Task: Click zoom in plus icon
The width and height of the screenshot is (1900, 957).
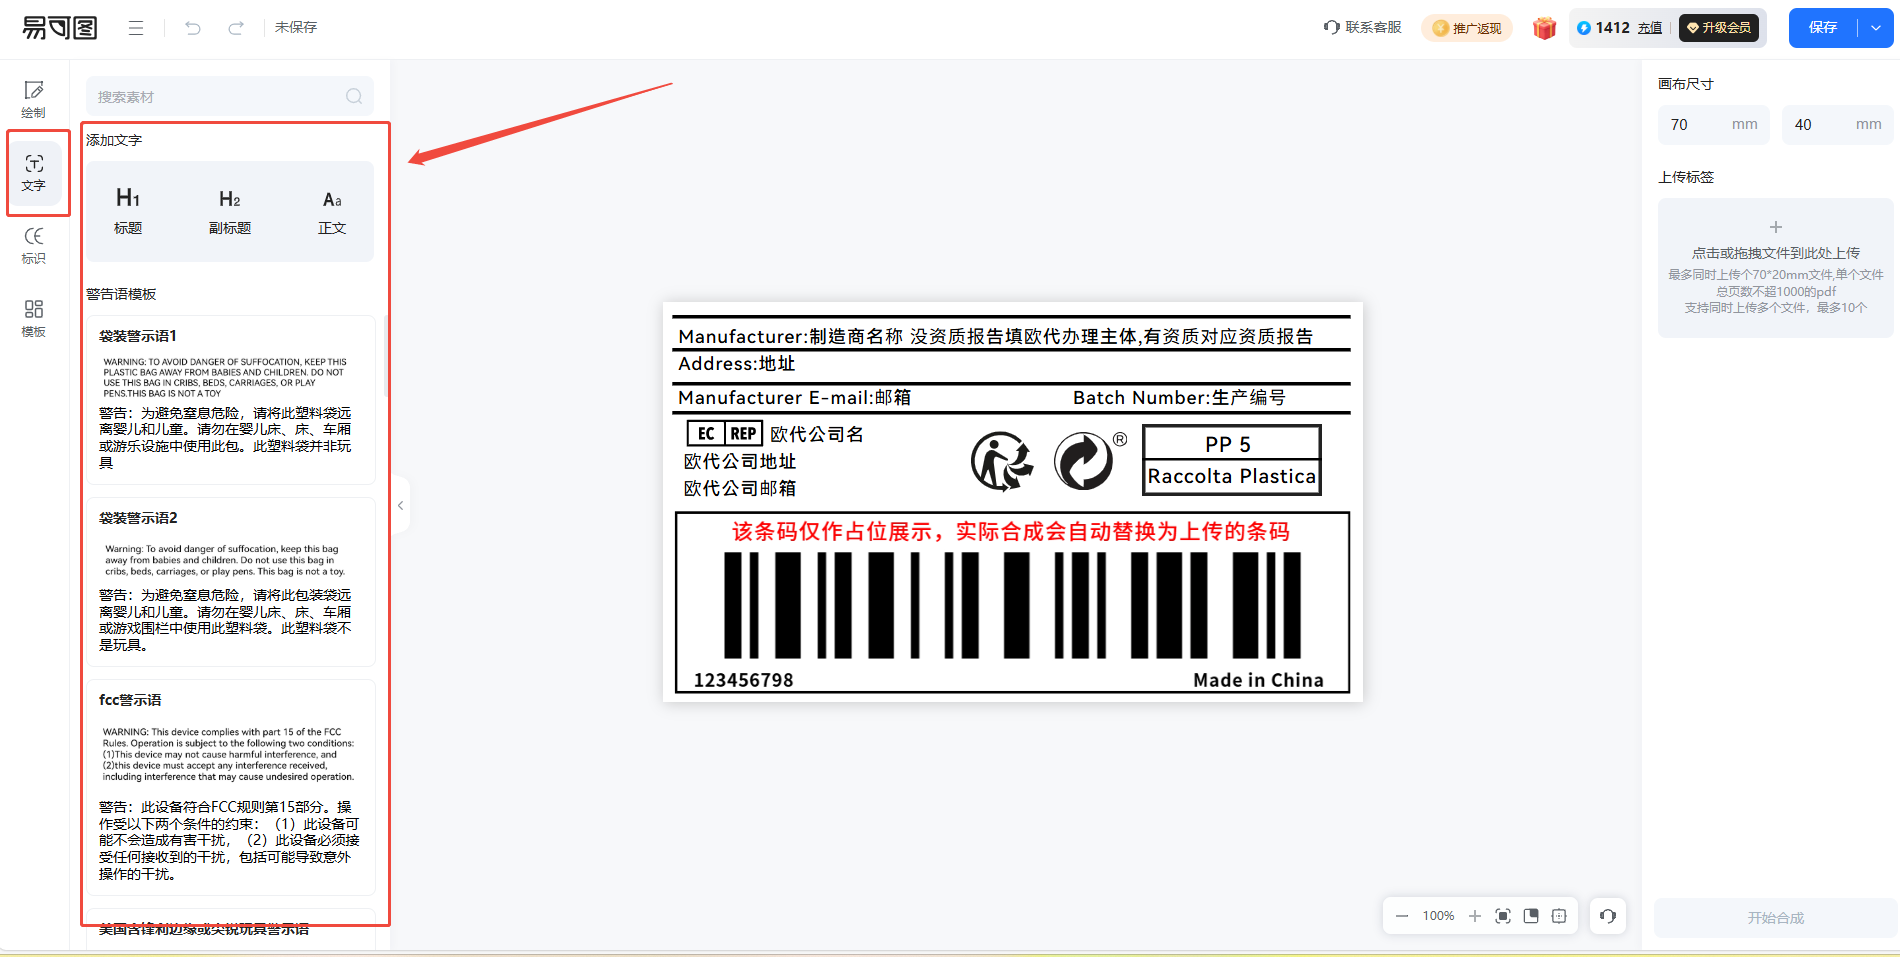Action: point(1475,916)
